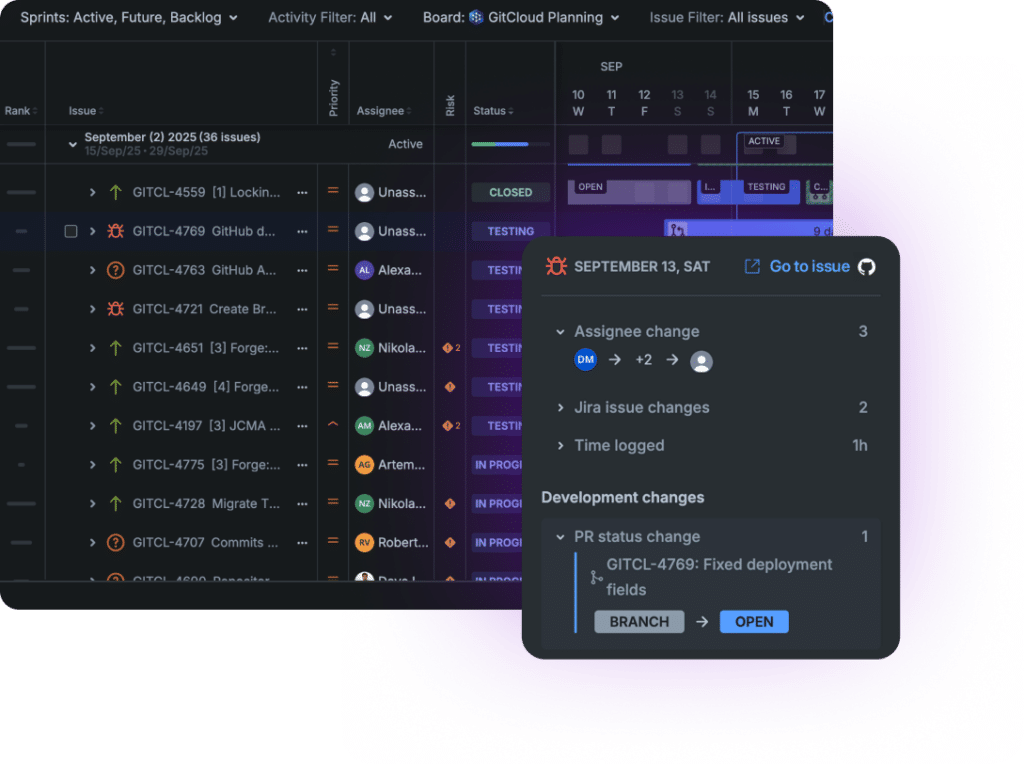The width and height of the screenshot is (1024, 764).
Task: Click the bug icon on GITCL-4721
Action: 116,309
